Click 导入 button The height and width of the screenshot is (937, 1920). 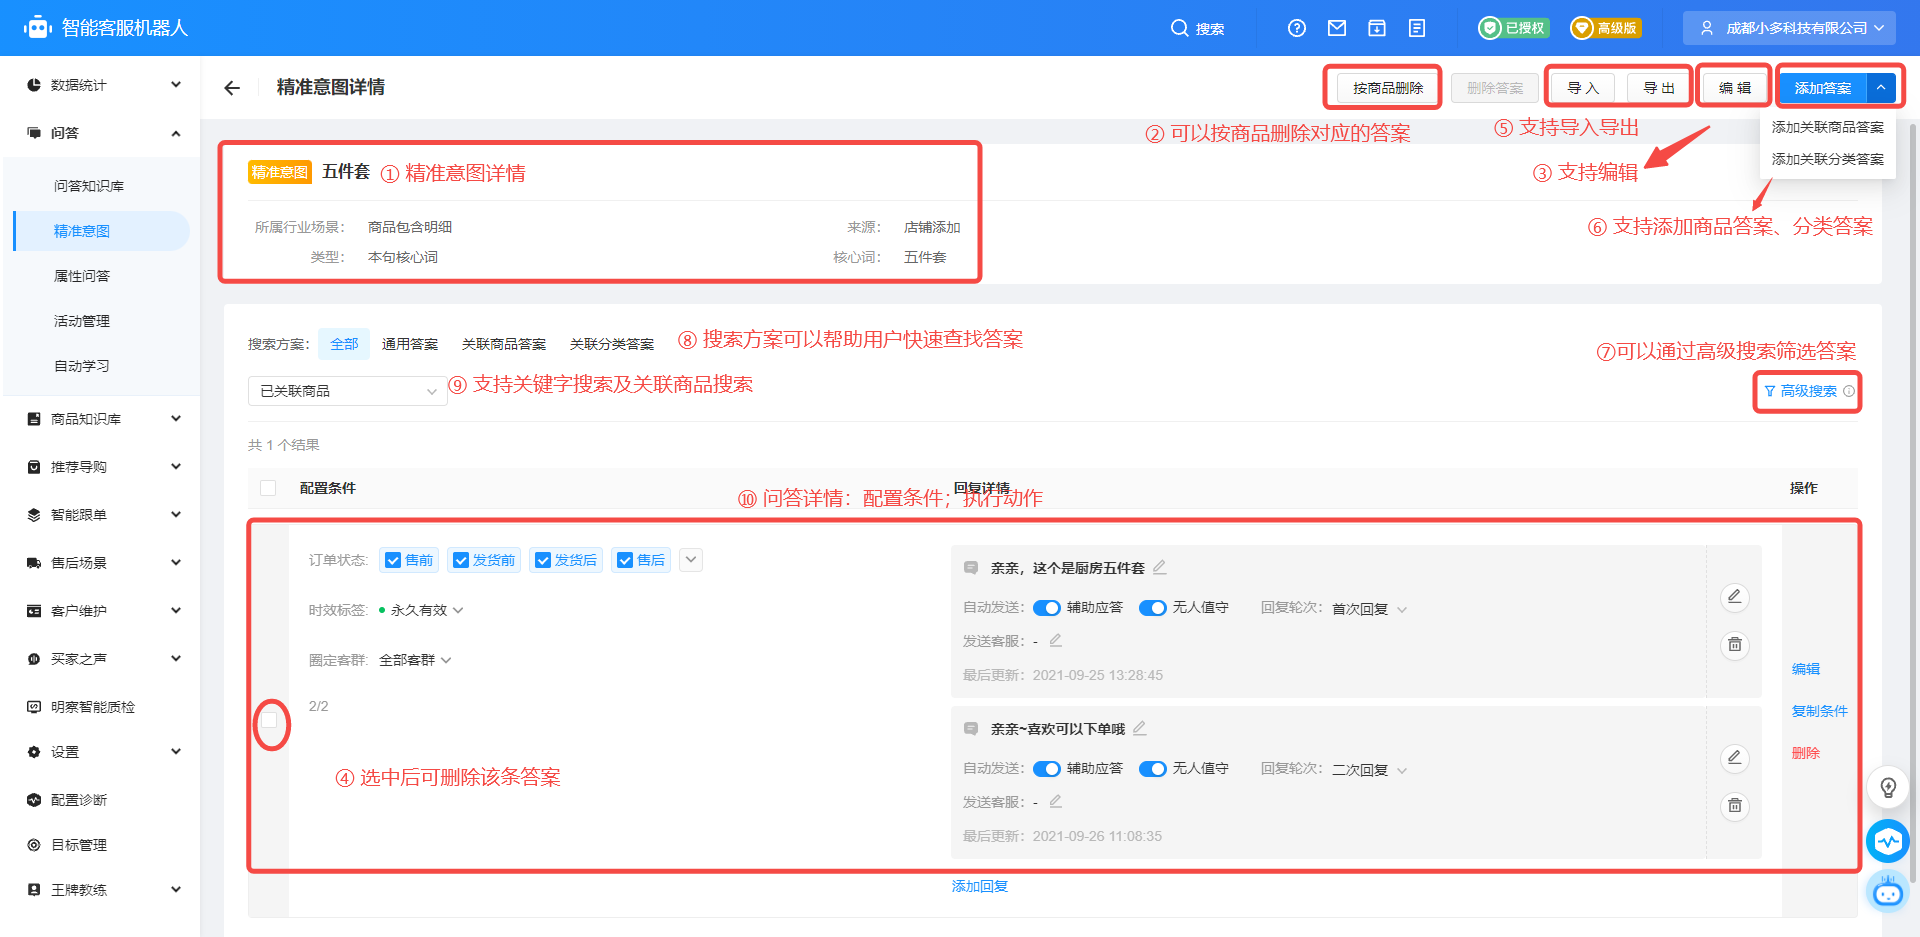click(x=1583, y=88)
